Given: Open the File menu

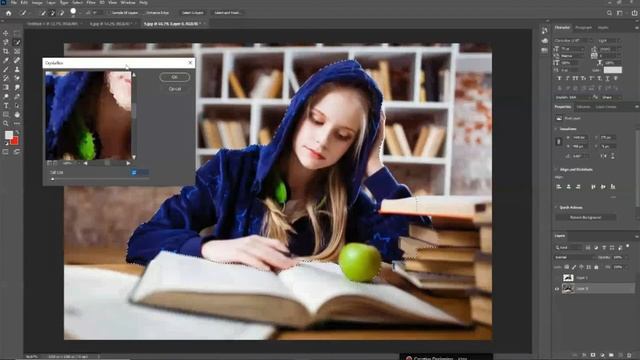Looking at the screenshot, I should click(x=13, y=2).
